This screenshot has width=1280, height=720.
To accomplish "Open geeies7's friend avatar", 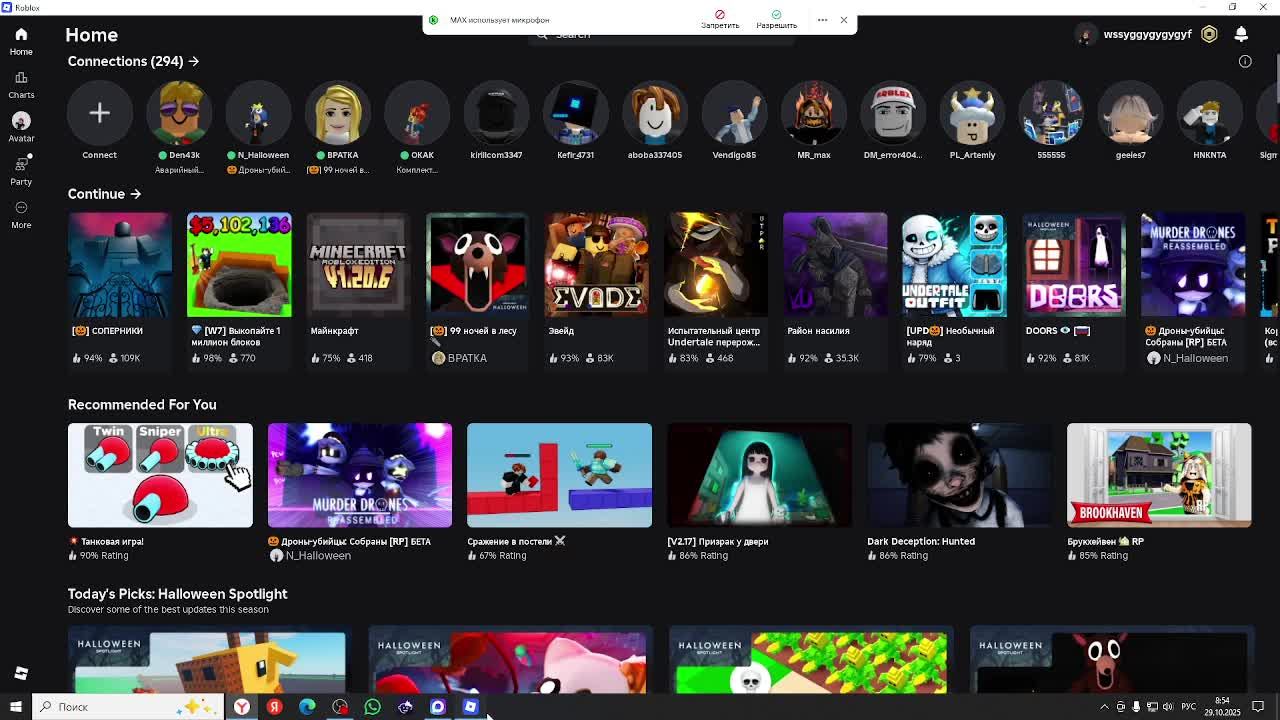I will click(x=1130, y=113).
